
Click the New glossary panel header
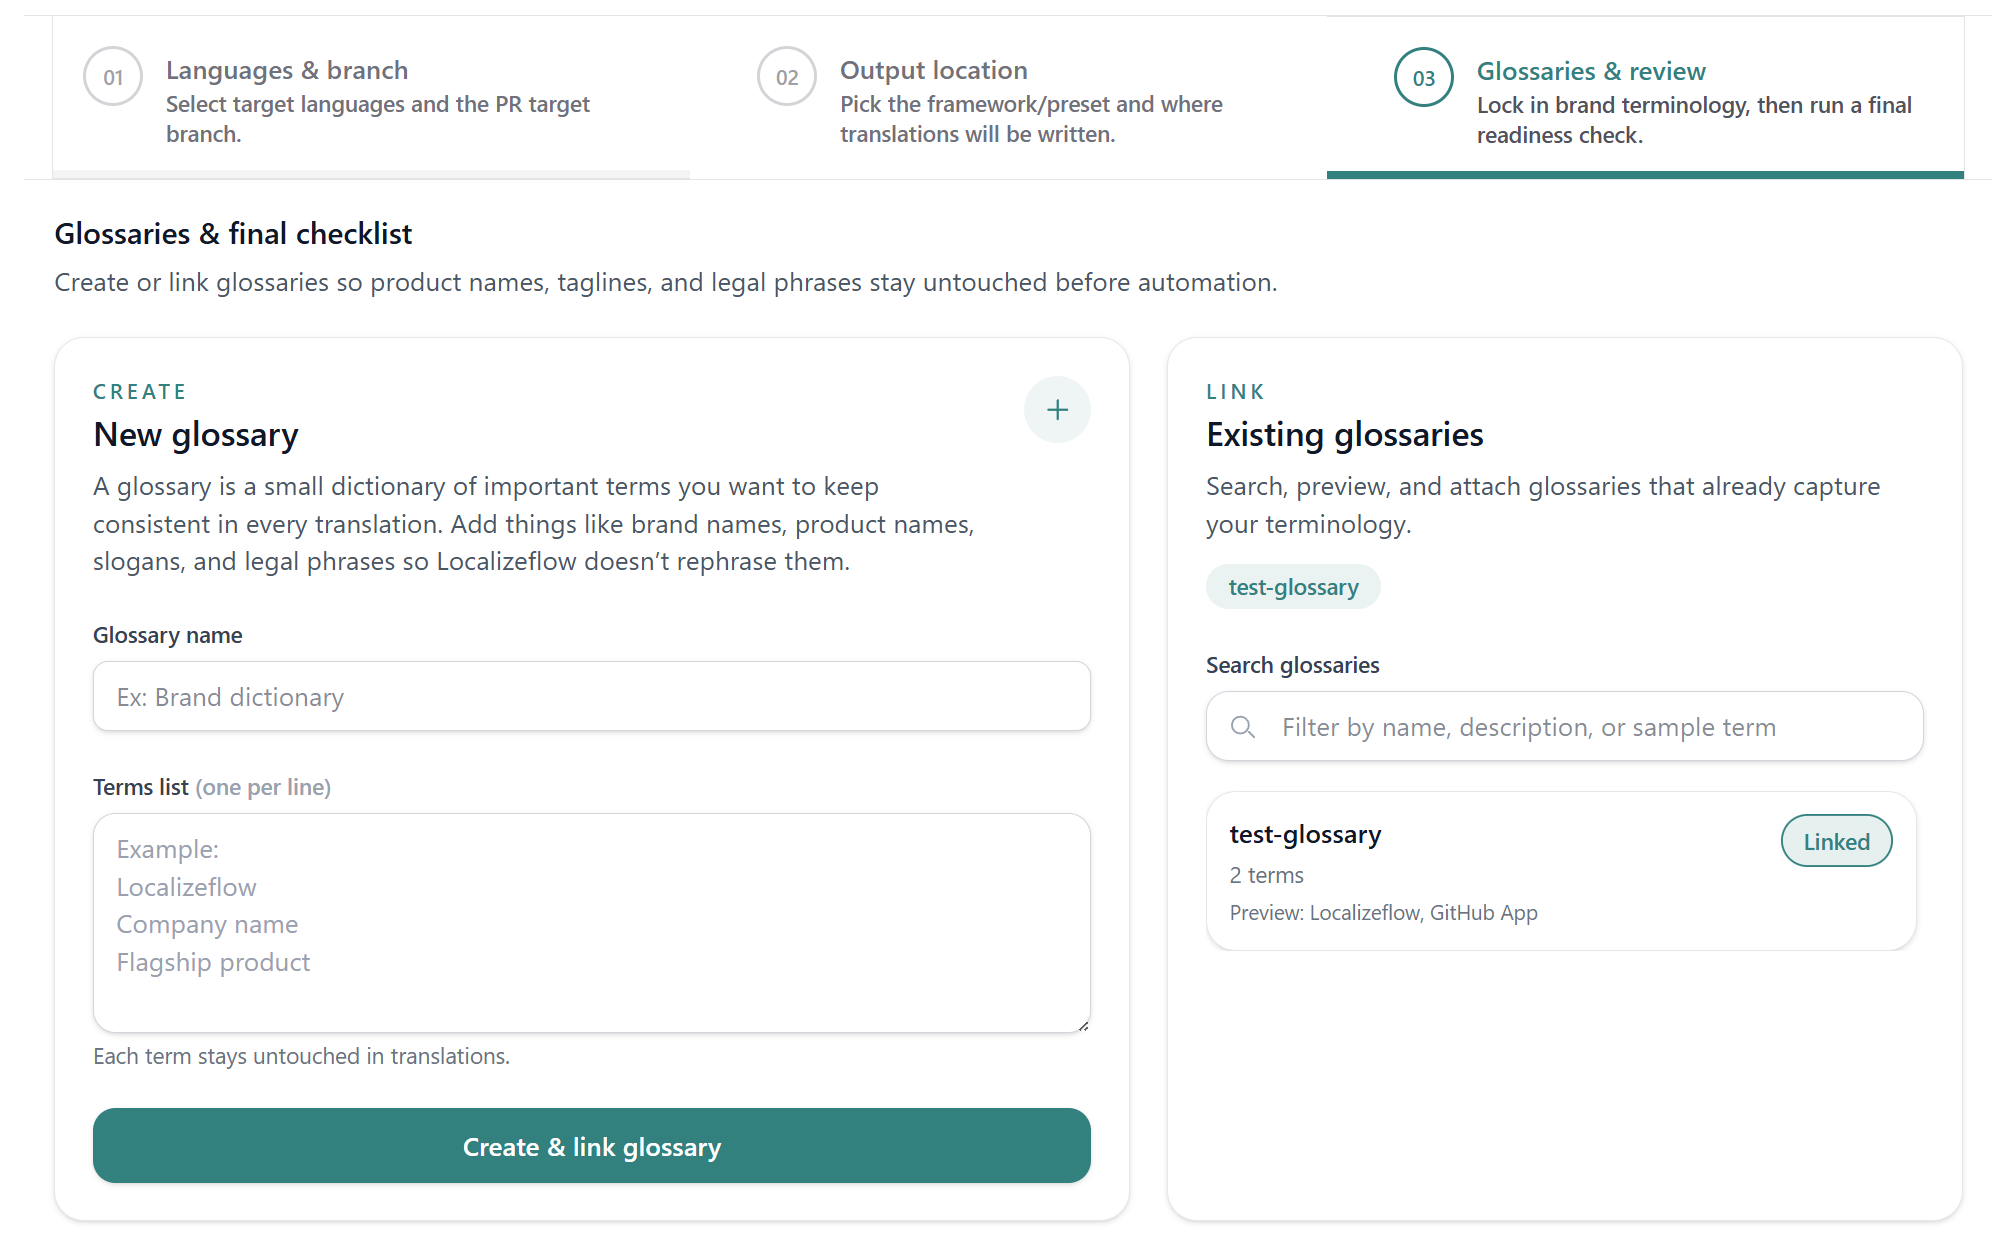(196, 434)
